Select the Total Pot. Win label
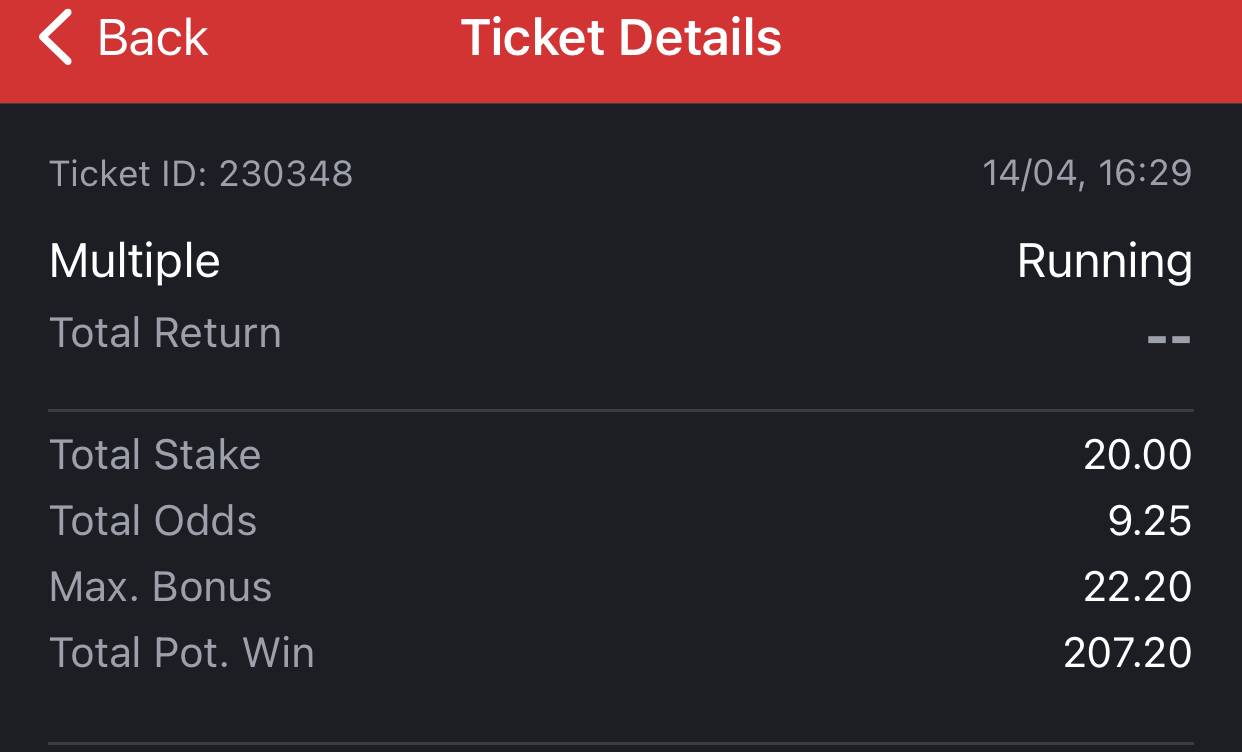This screenshot has height=752, width=1242. click(182, 653)
